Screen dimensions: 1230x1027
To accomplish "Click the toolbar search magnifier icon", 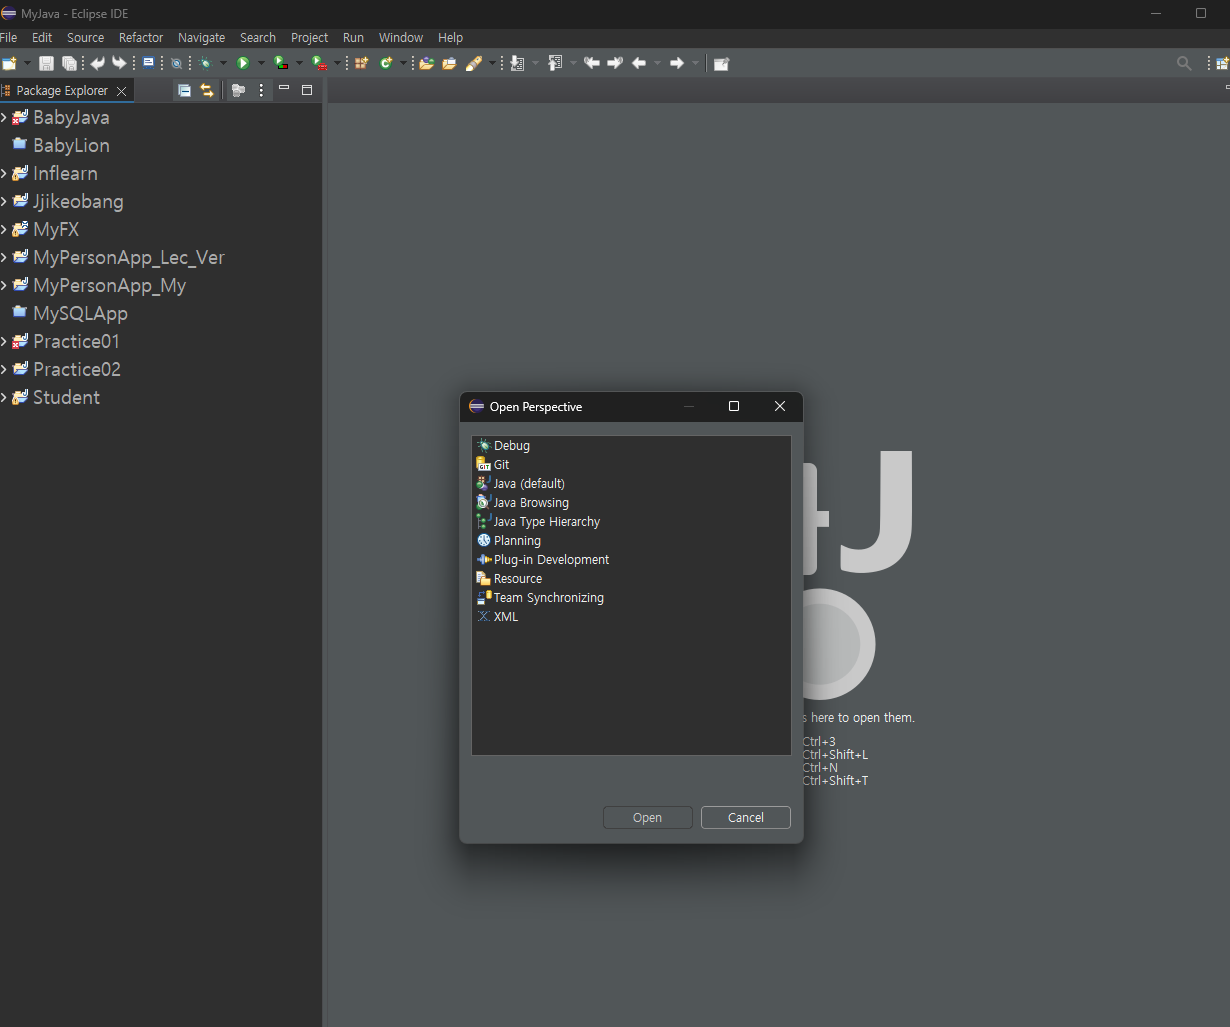I will (x=1184, y=63).
